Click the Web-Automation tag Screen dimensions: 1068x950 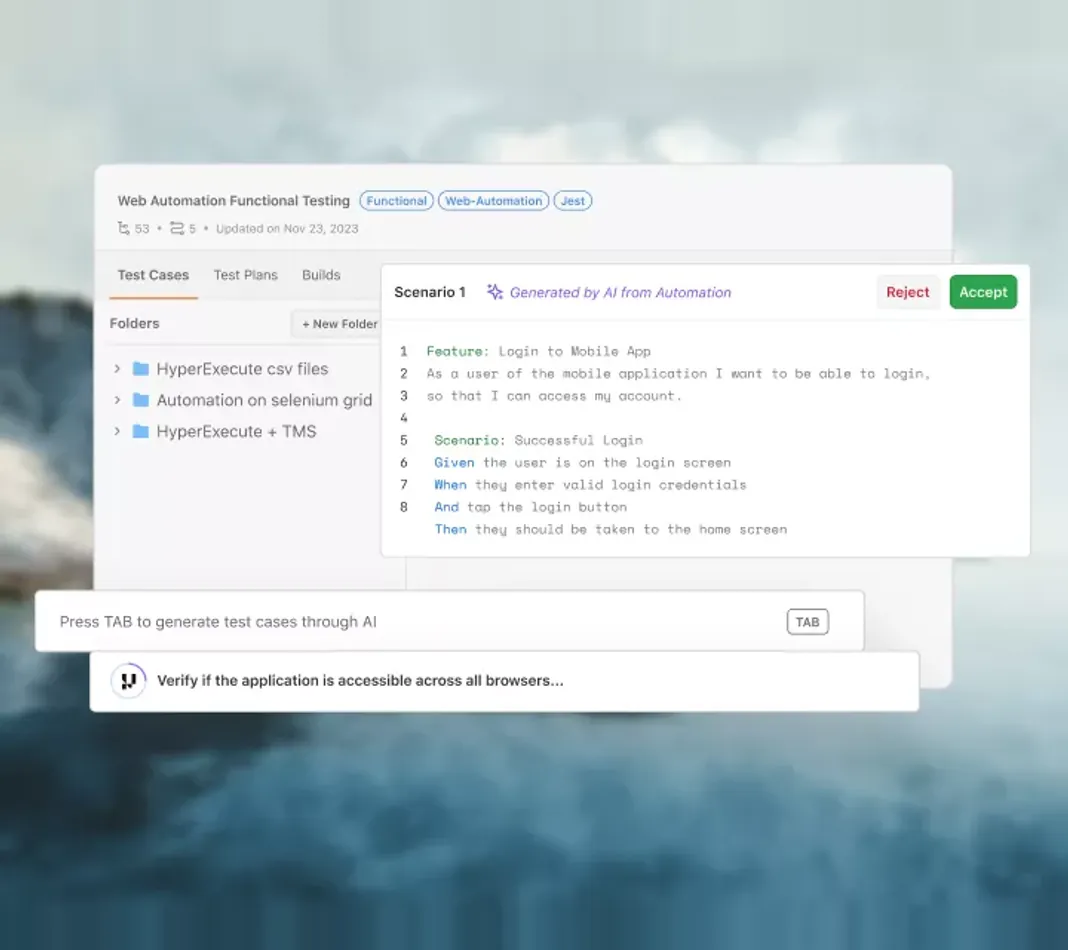pyautogui.click(x=493, y=201)
